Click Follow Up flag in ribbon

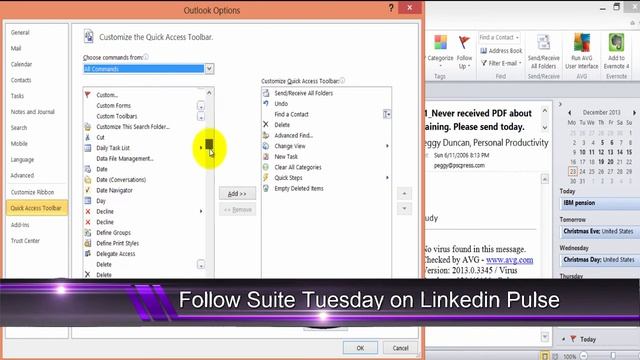(464, 51)
